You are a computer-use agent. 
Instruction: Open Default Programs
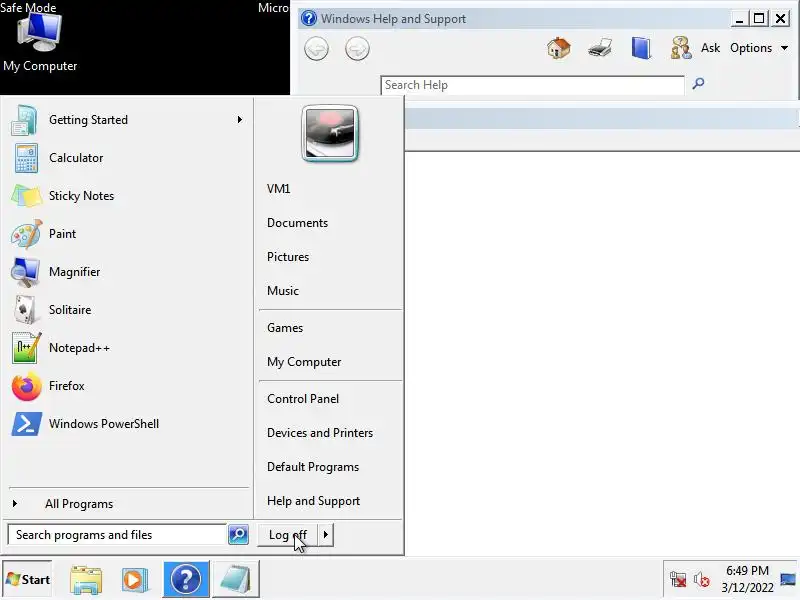tap(313, 467)
